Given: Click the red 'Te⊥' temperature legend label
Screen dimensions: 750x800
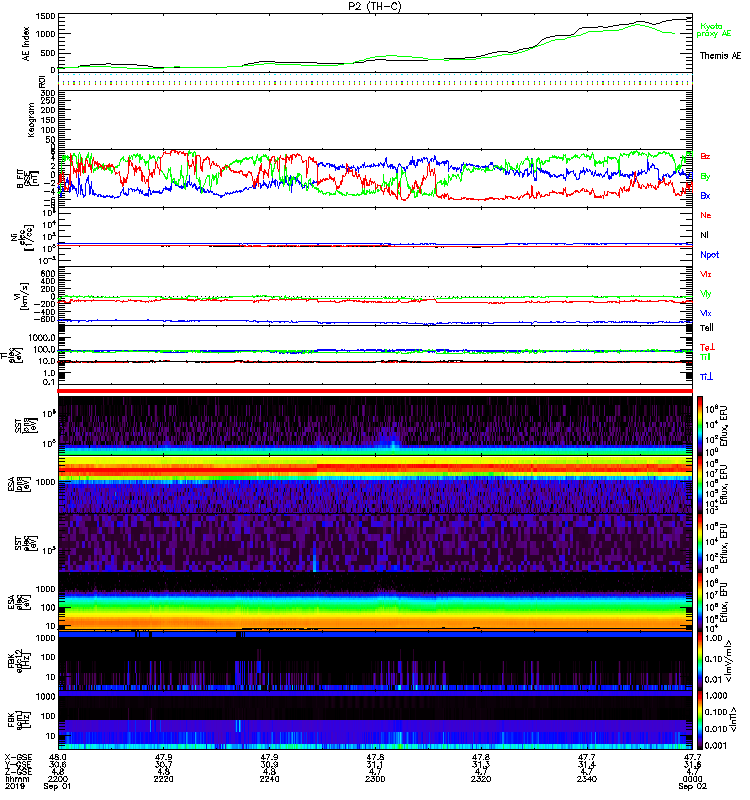Looking at the screenshot, I should click(707, 347).
